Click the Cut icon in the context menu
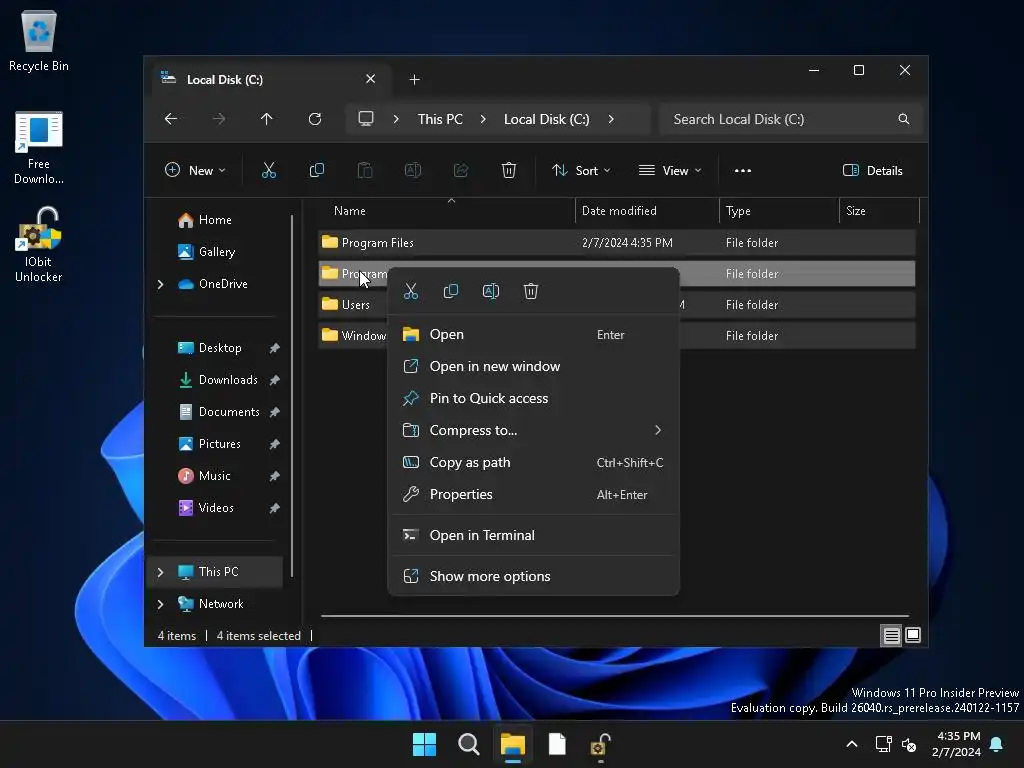 (411, 291)
